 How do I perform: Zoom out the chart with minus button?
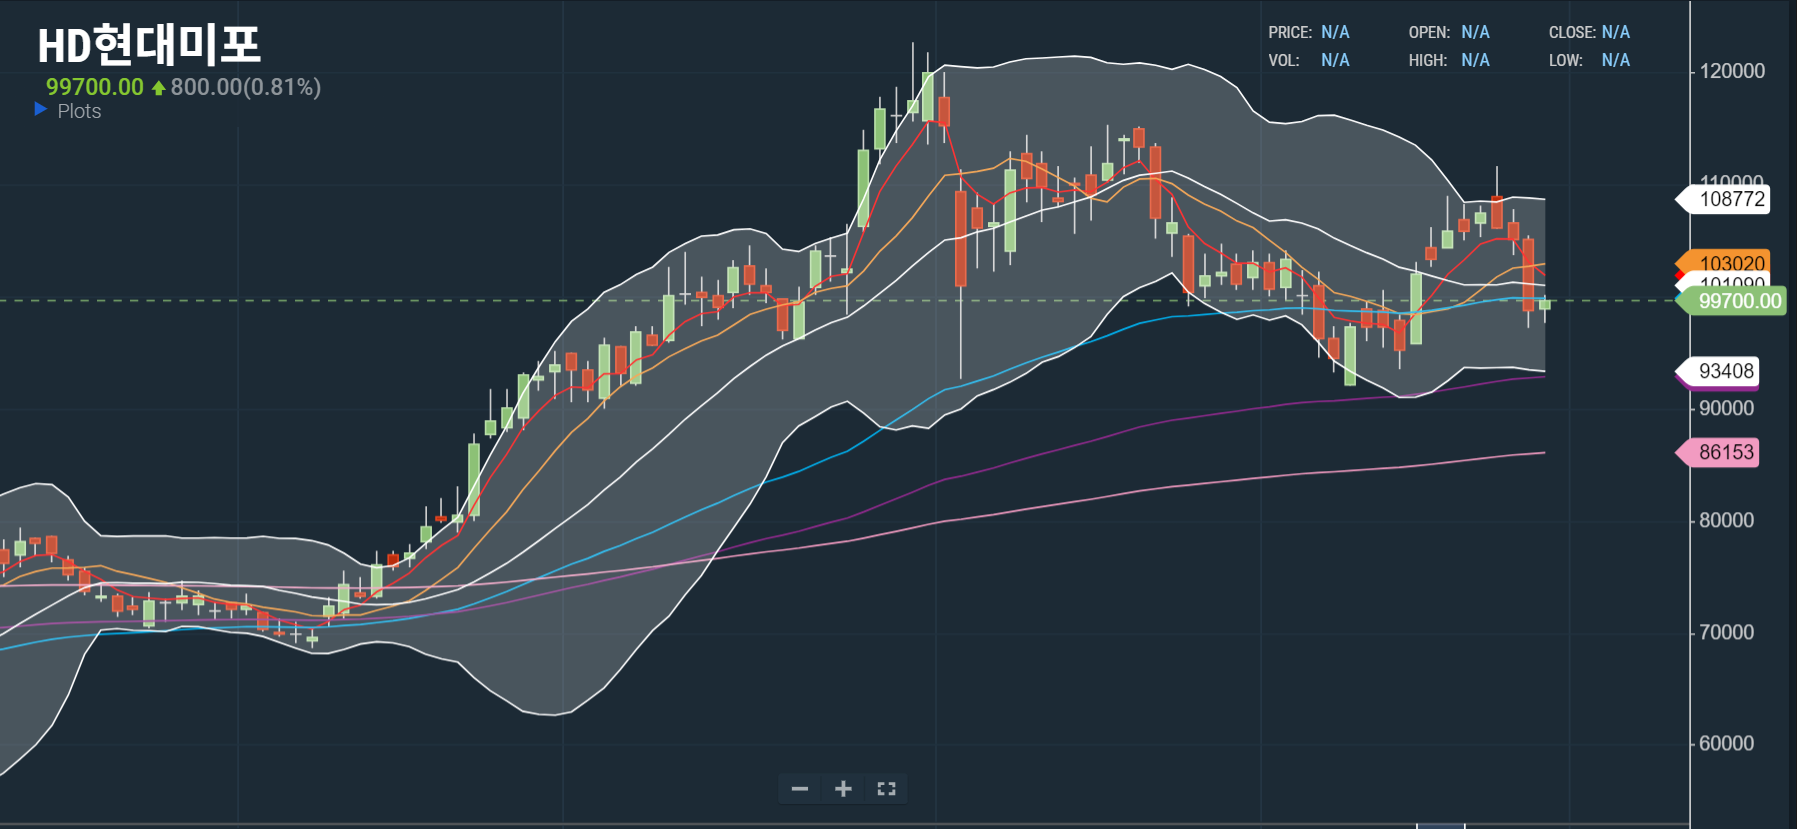tap(799, 789)
